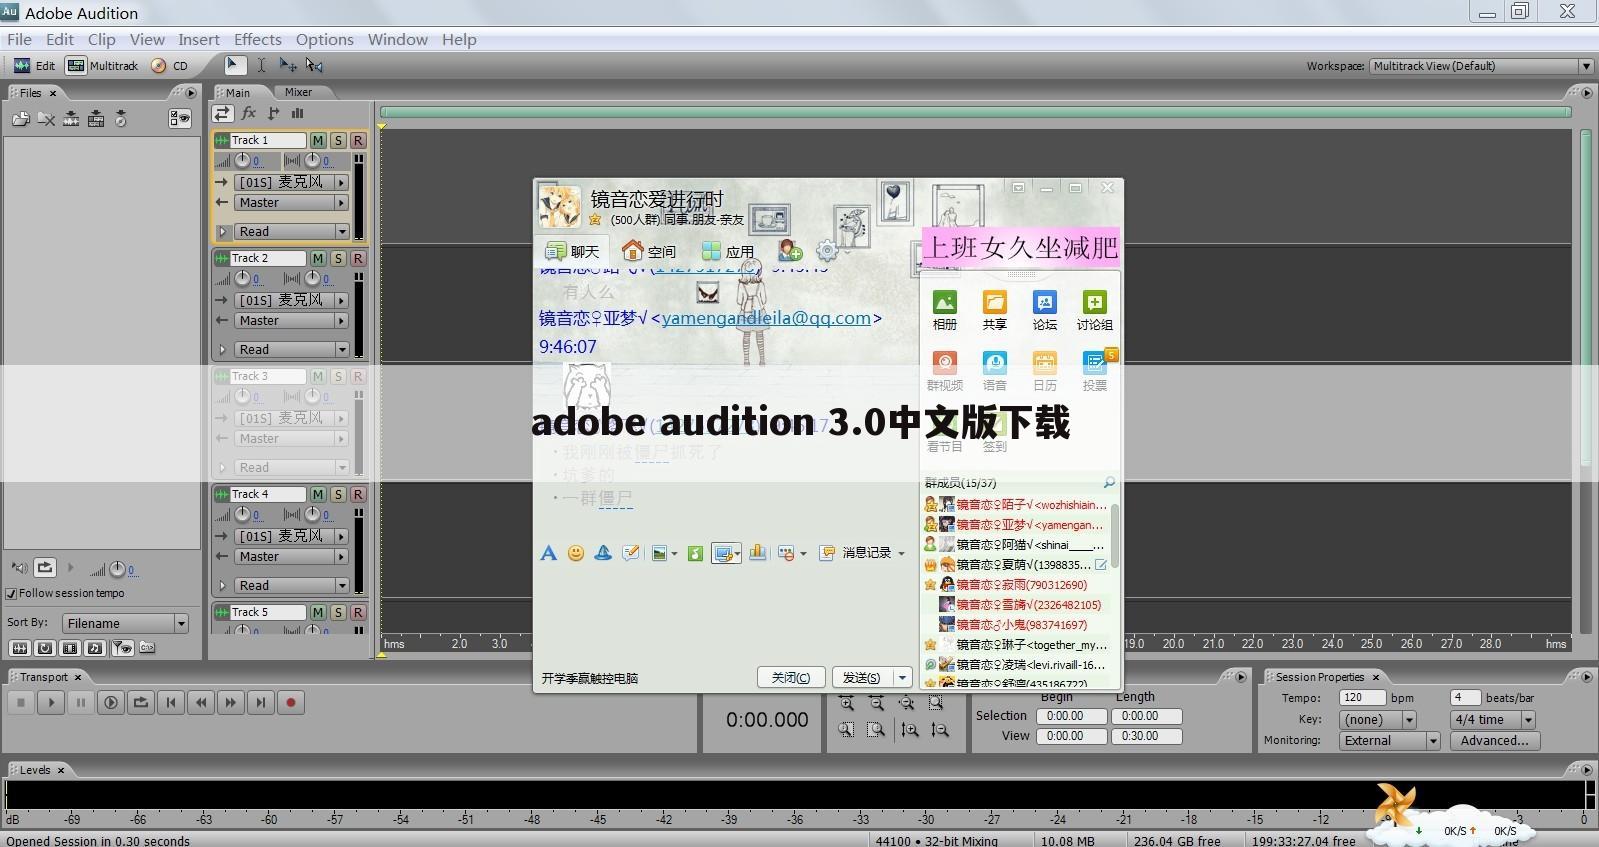Open Track 2 Read automation dropdown
Viewport: 1599px width, 847px height.
(x=291, y=349)
